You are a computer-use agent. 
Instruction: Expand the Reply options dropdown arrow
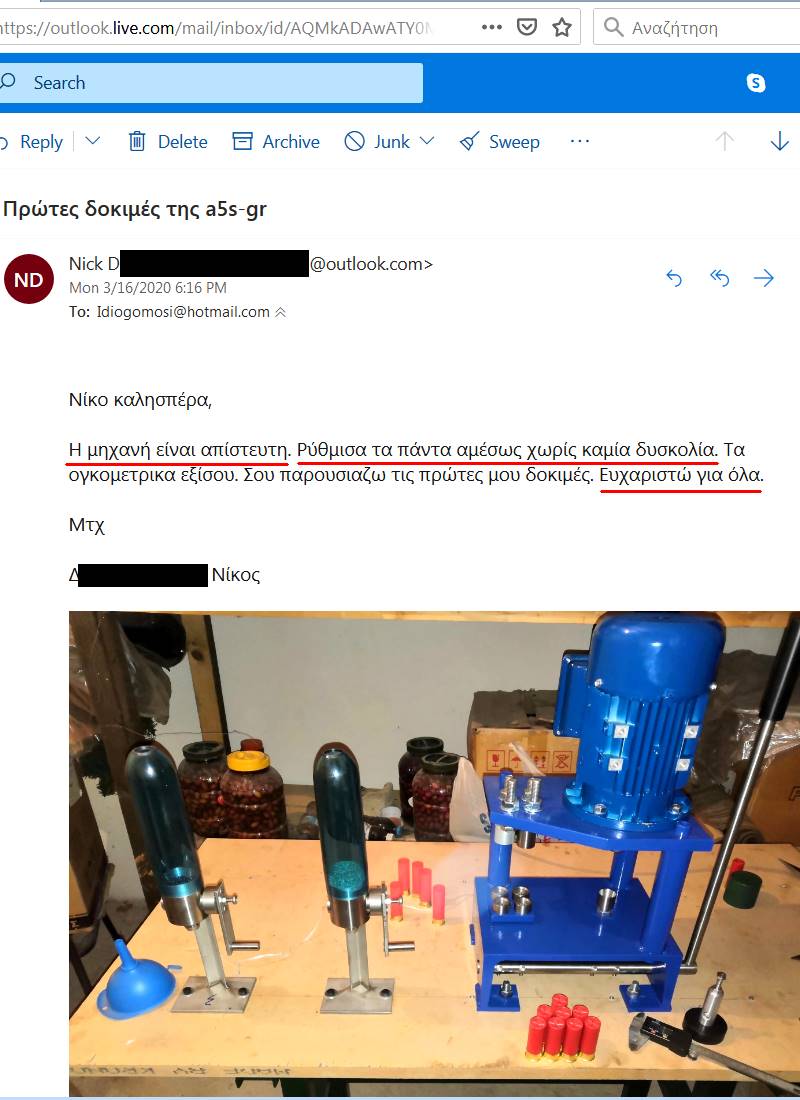coord(93,141)
